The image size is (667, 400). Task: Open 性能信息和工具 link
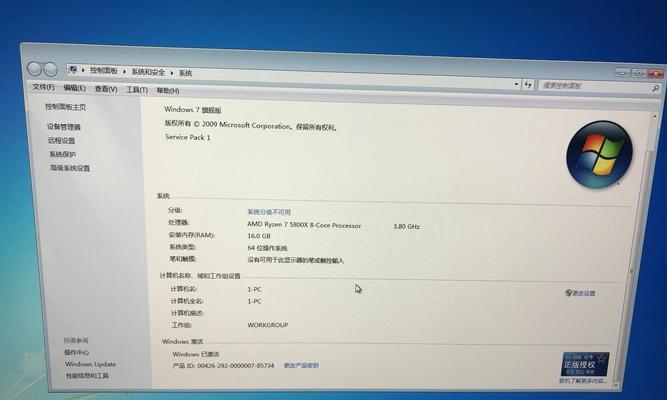pos(87,376)
